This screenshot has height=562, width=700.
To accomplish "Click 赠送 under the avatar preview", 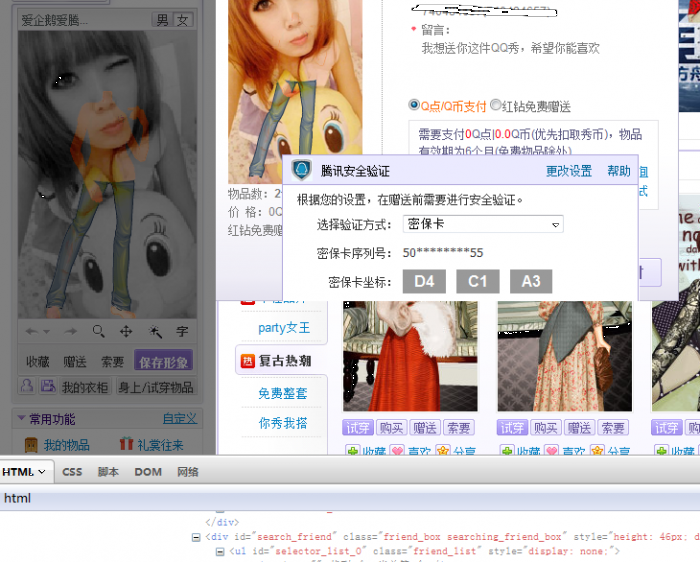I will [75, 362].
